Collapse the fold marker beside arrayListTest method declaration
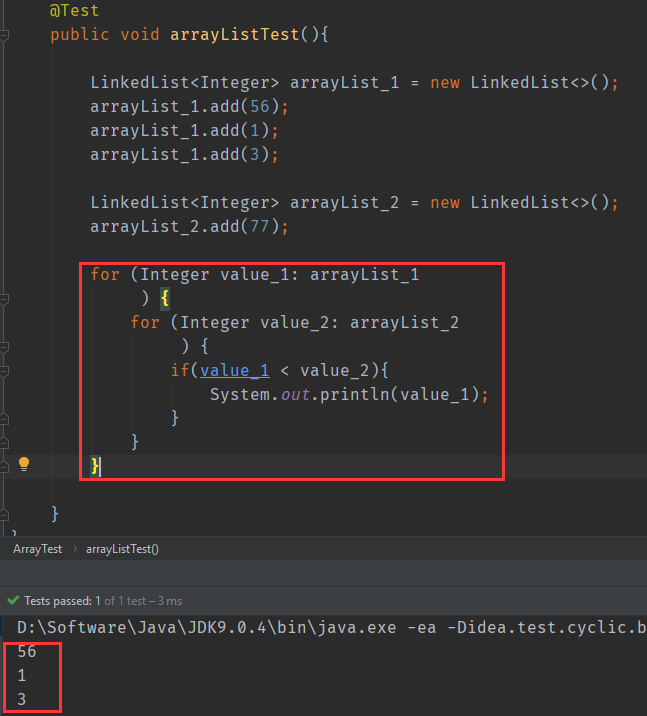This screenshot has width=647, height=716. 4,35
